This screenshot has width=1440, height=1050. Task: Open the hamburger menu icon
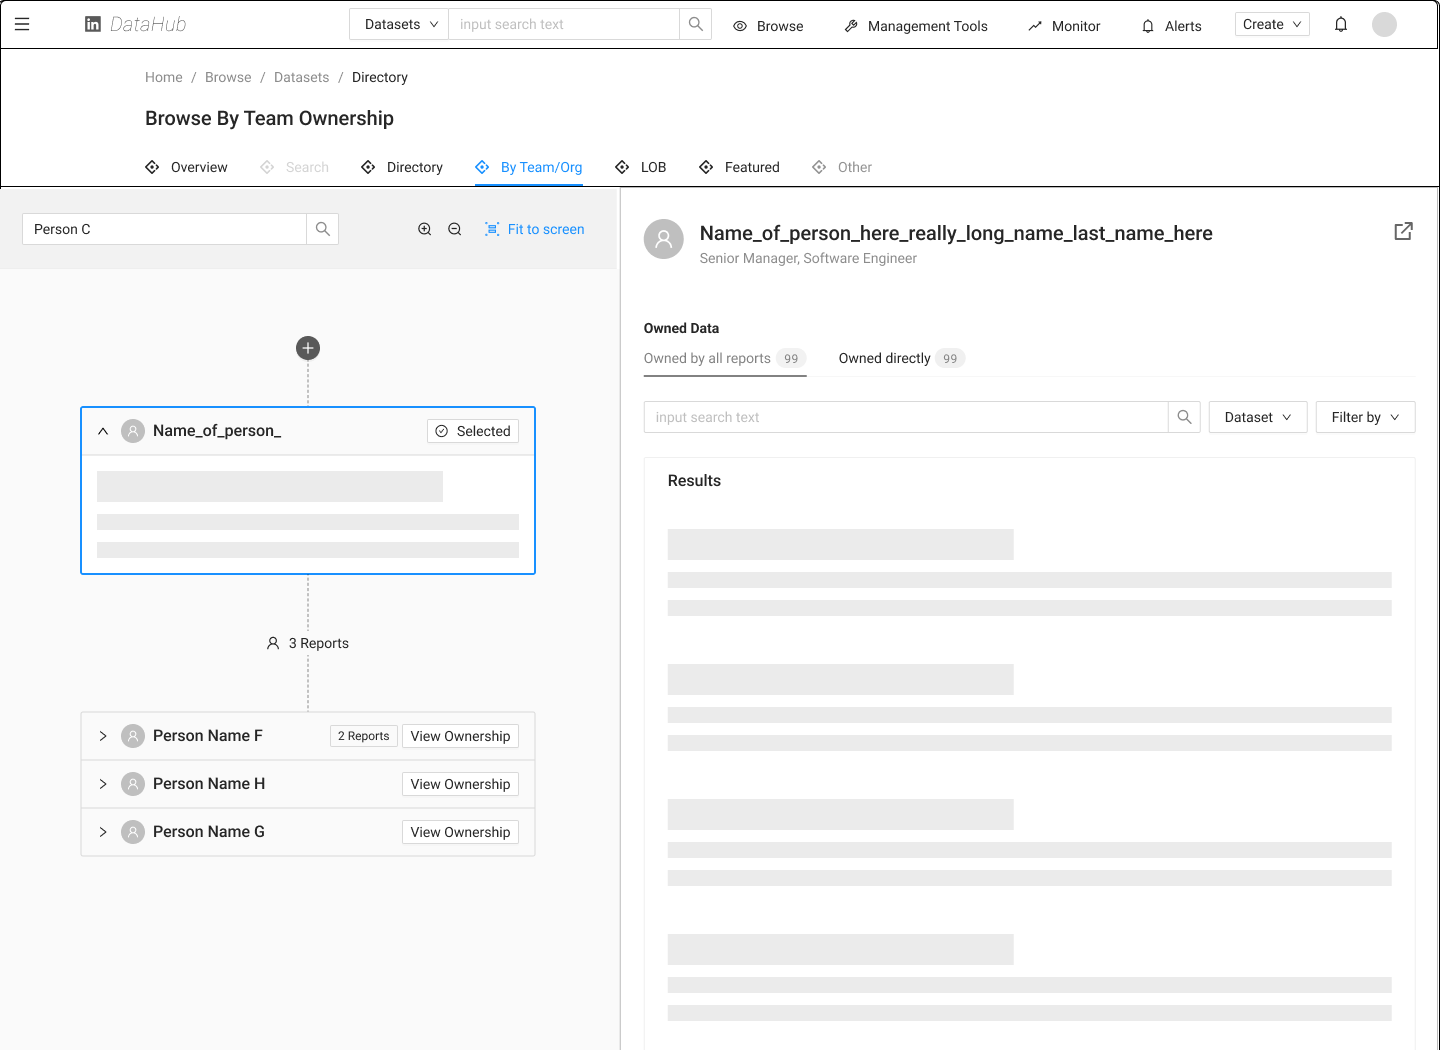(22, 24)
